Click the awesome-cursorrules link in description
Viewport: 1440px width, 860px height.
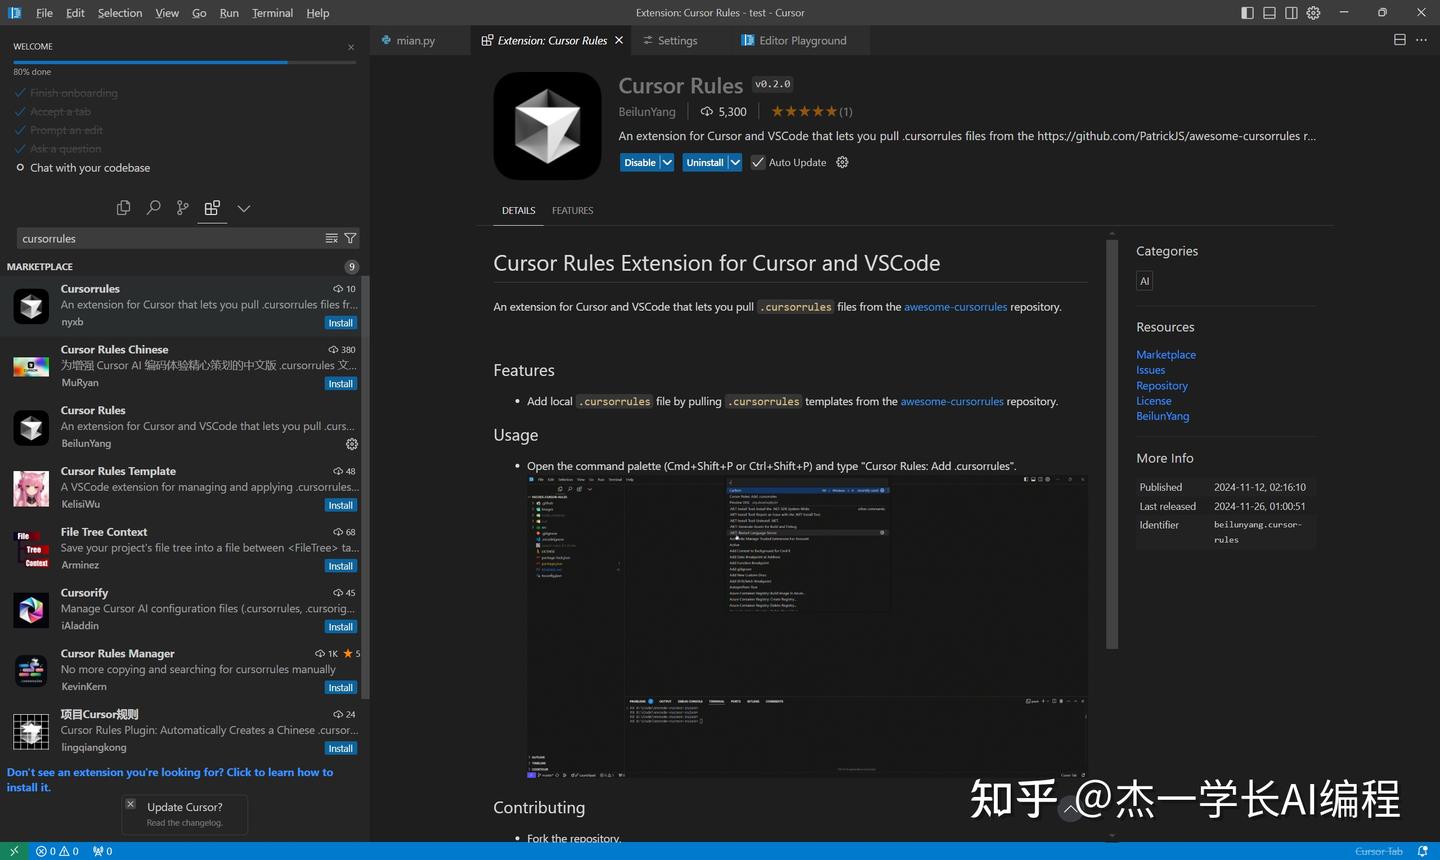[955, 307]
